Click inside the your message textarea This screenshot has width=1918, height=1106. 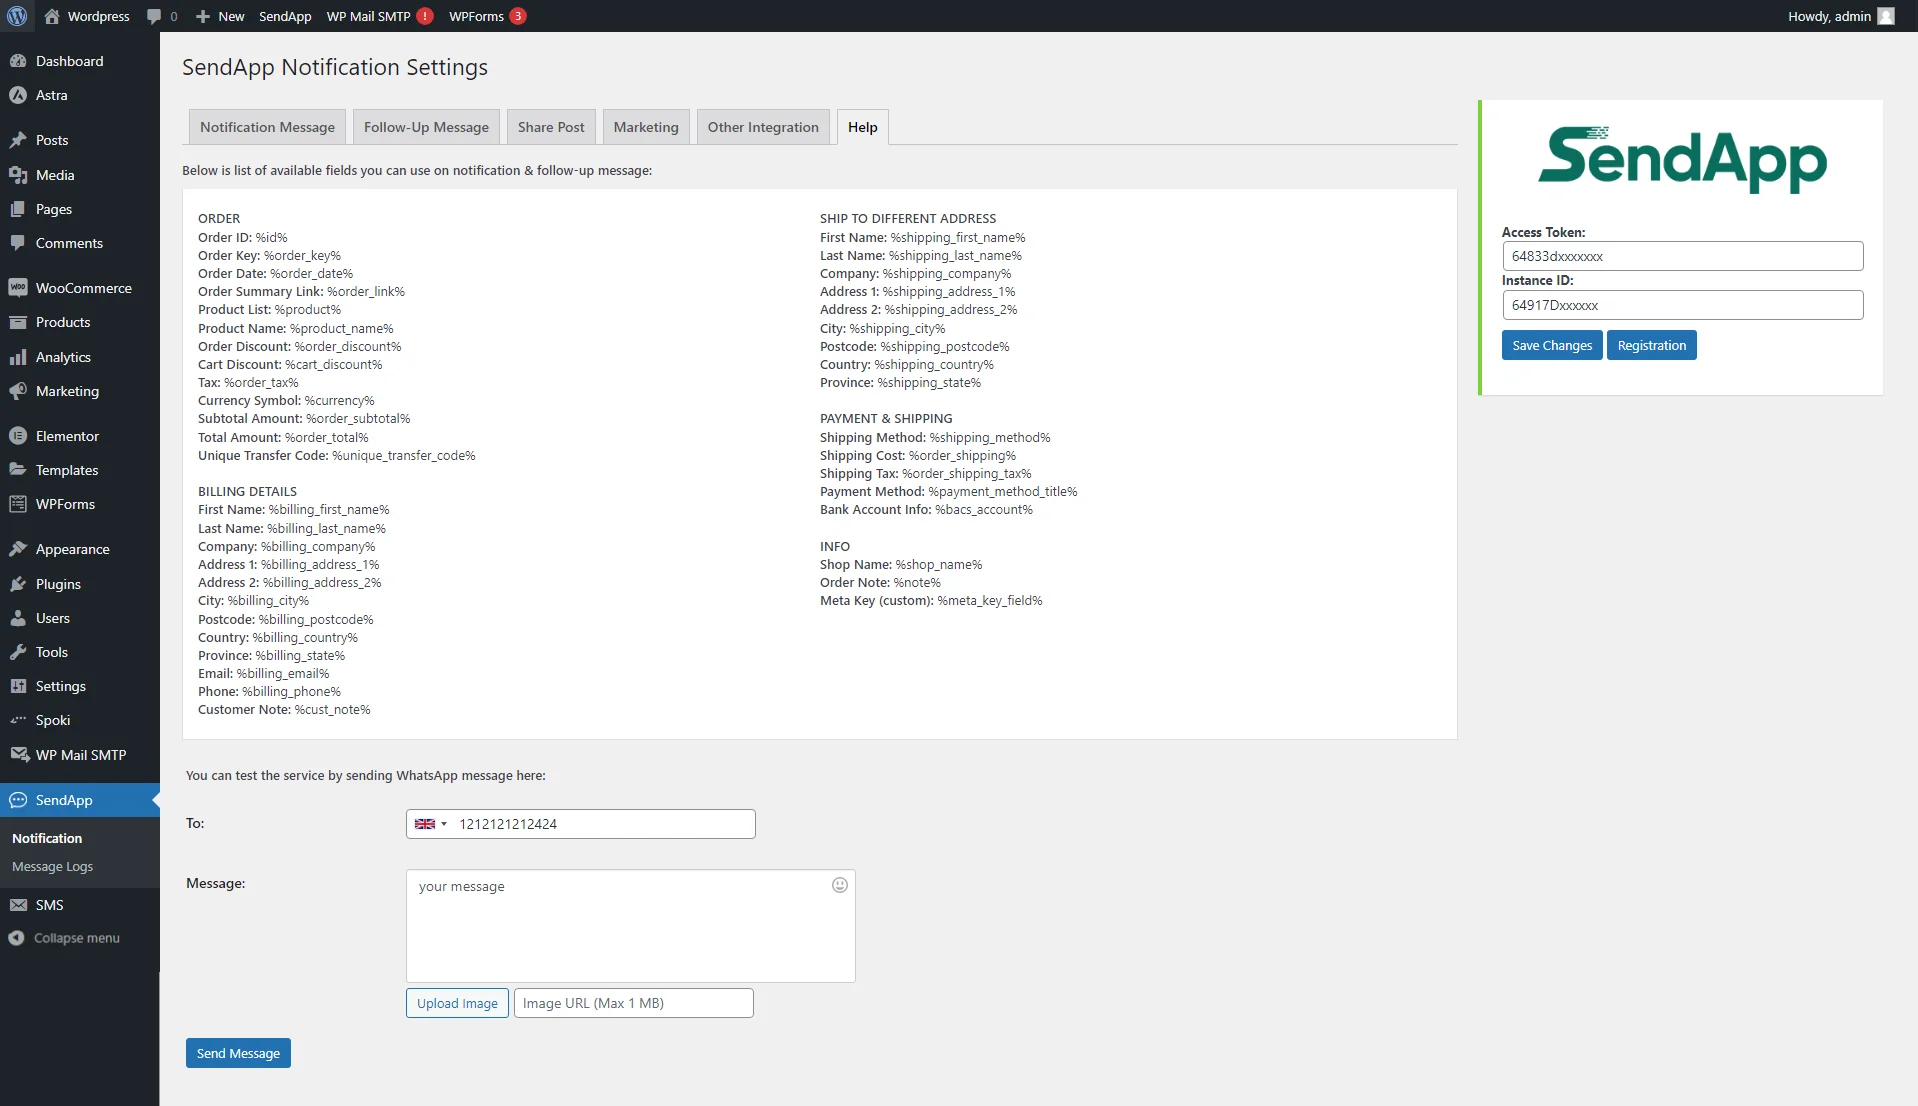coord(630,926)
